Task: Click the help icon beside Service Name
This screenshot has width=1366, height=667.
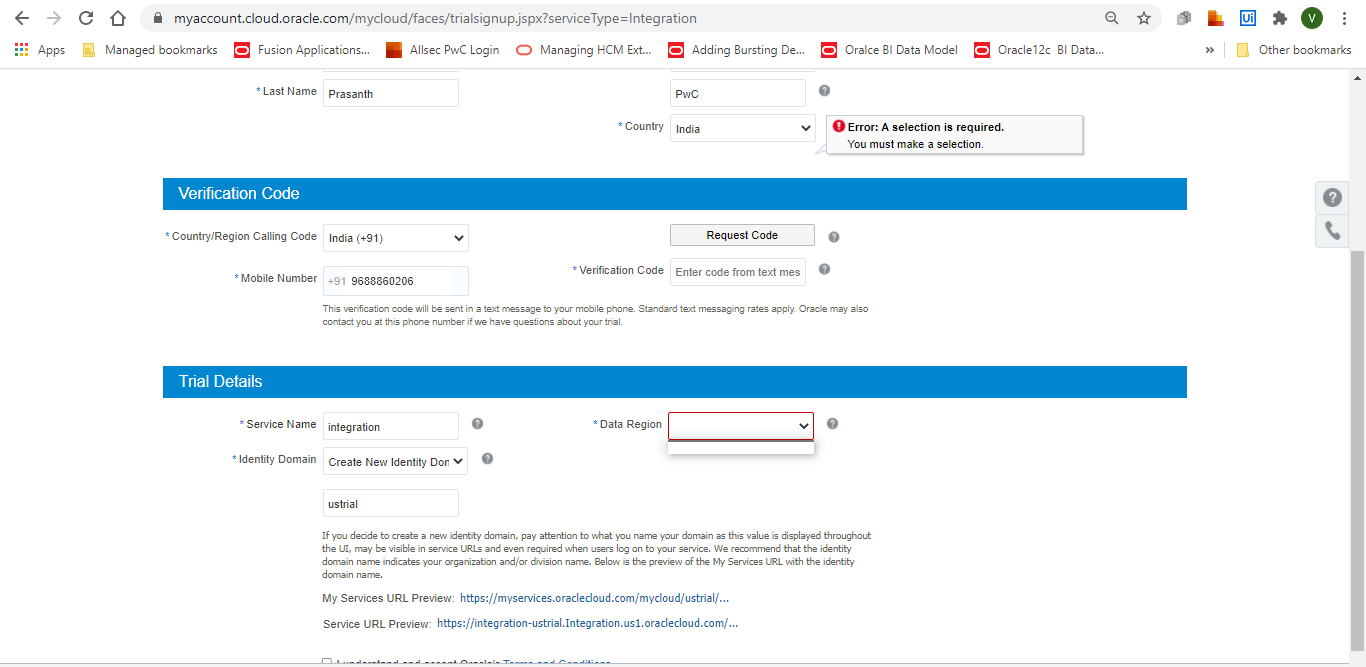Action: [477, 423]
